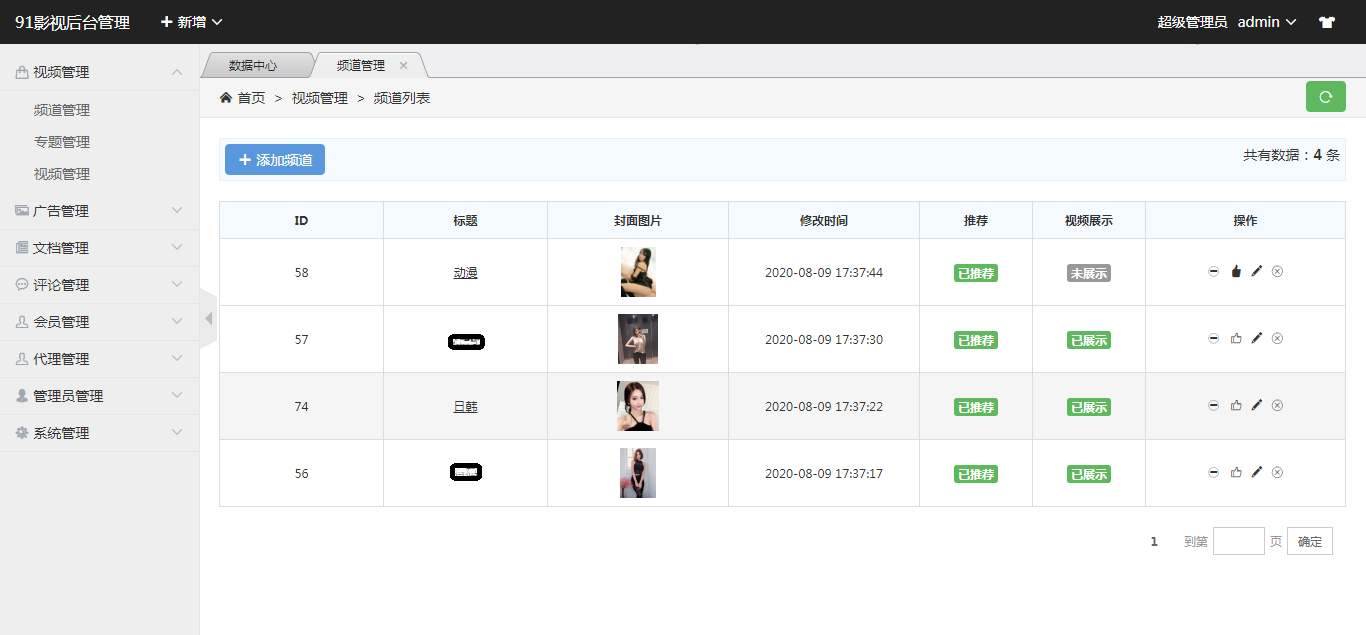Open the 新增 dropdown in top bar

coord(191,22)
